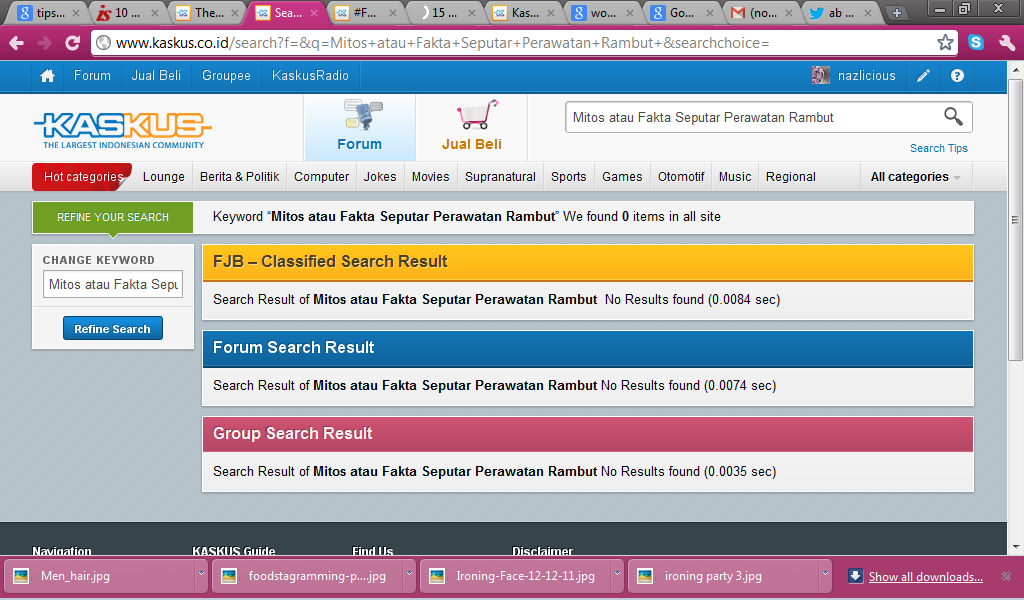Click the FJB – Classified Search Result header
1024x600 pixels.
tap(588, 262)
